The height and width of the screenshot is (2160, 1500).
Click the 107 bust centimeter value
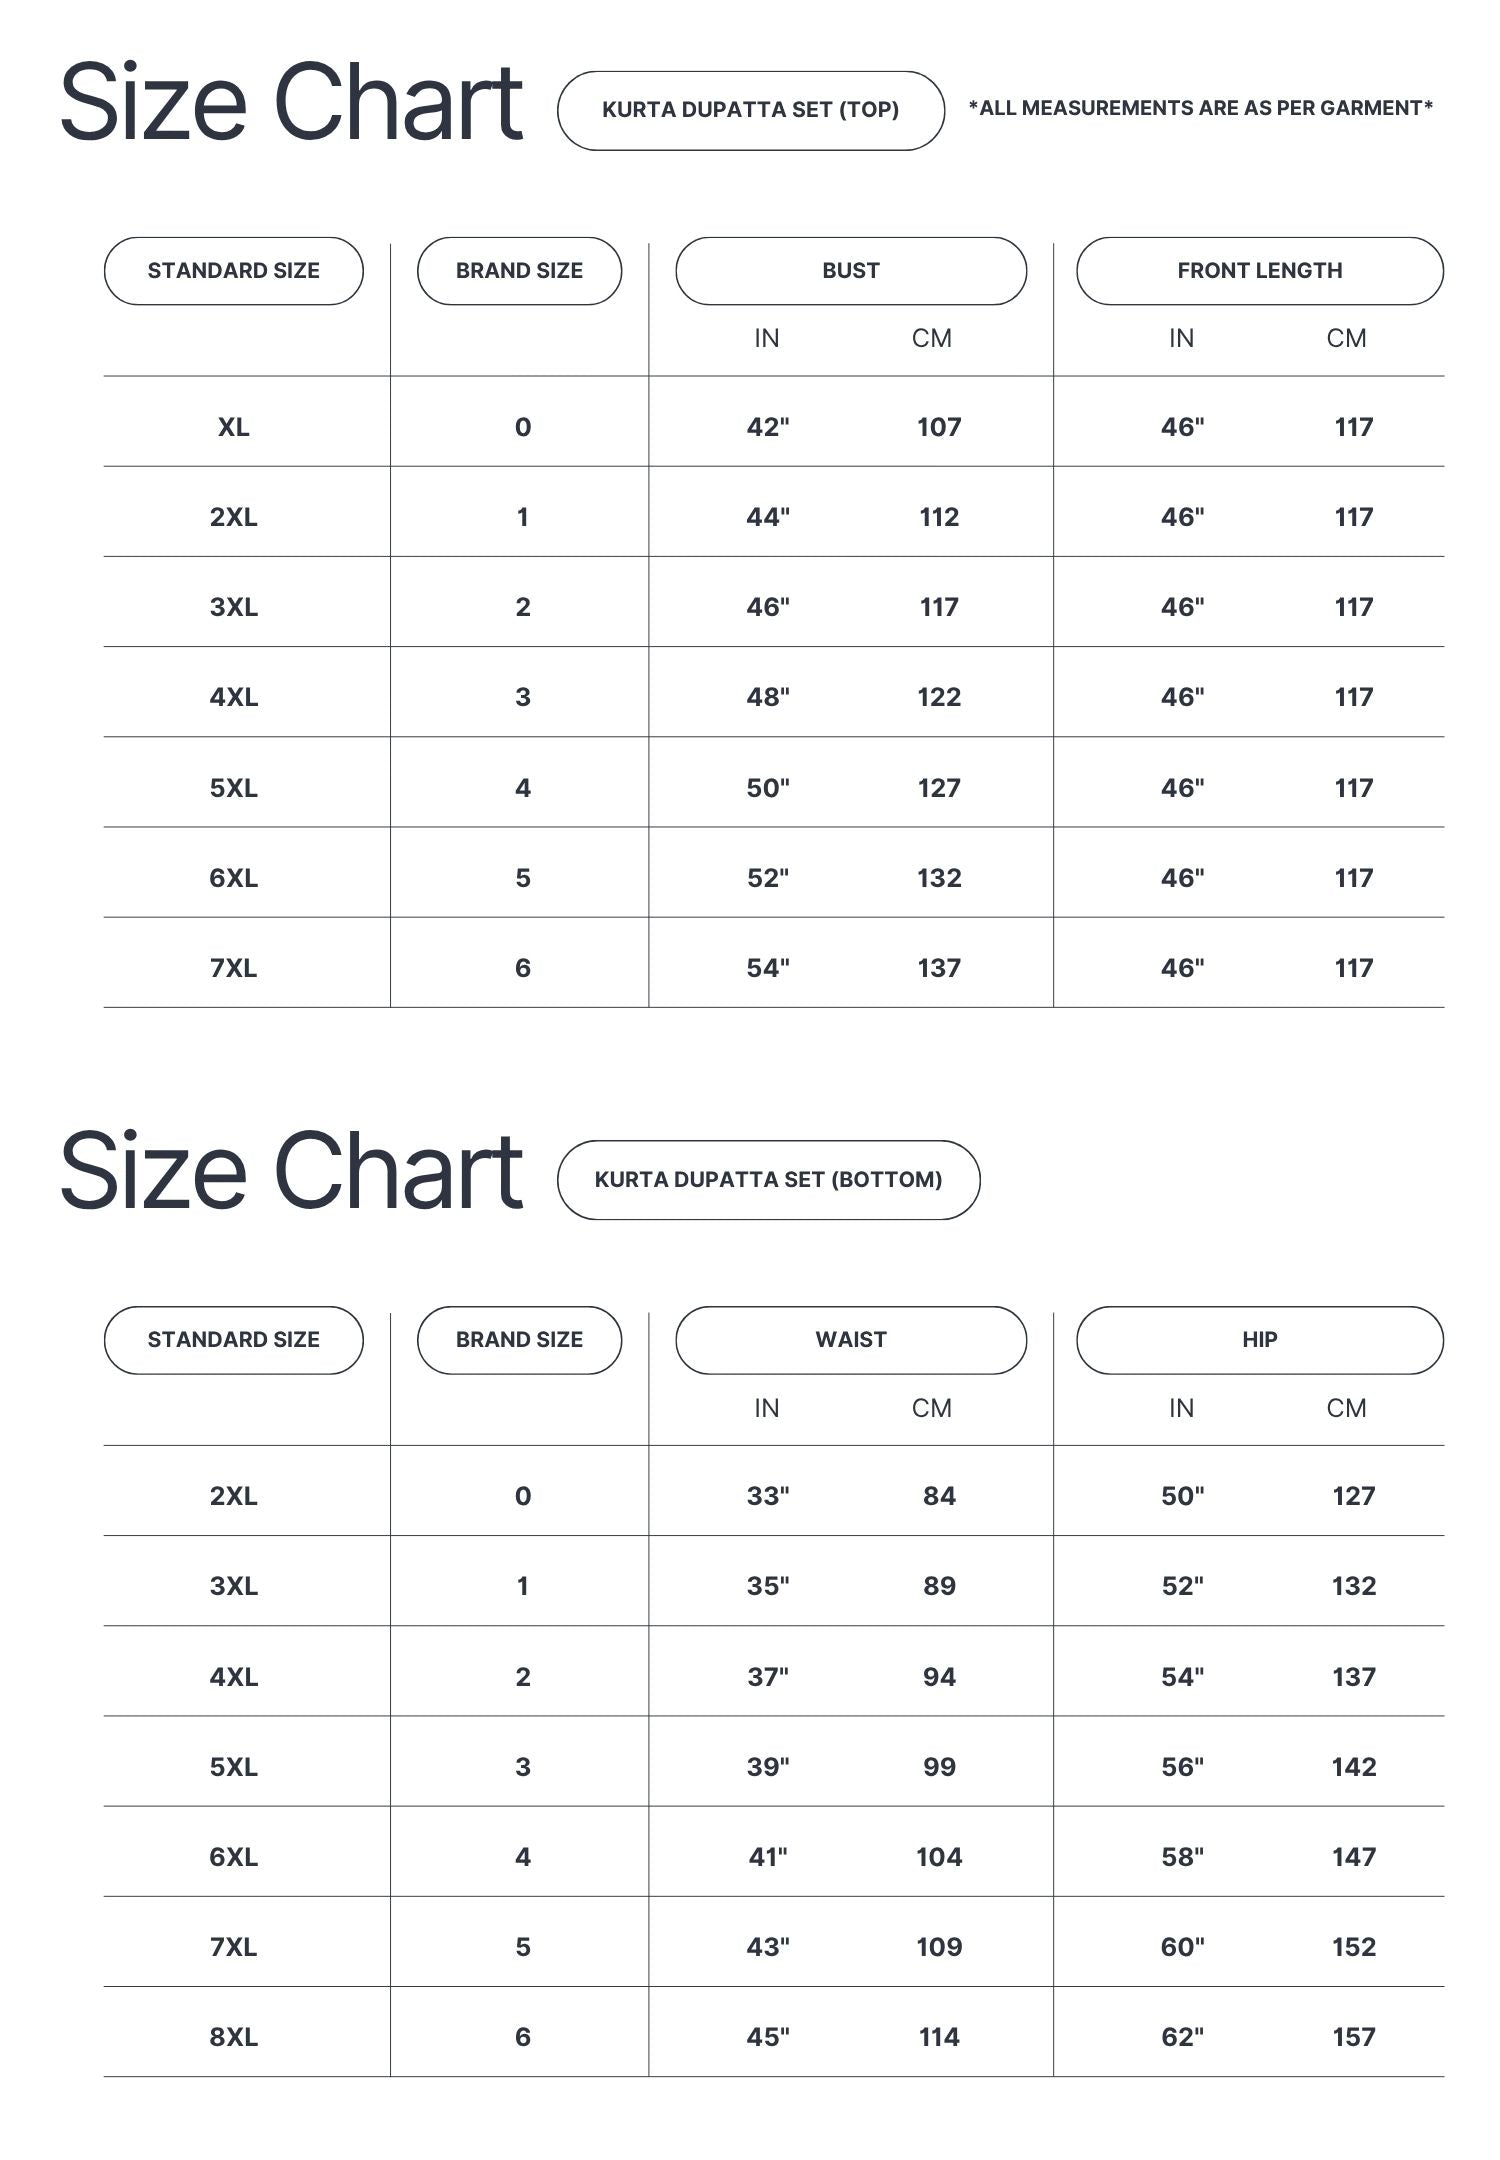pyautogui.click(x=939, y=427)
